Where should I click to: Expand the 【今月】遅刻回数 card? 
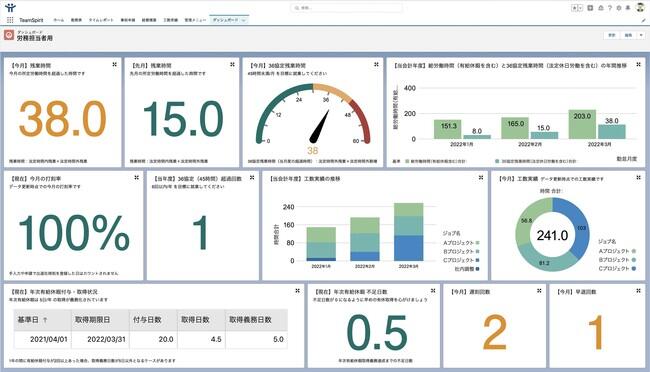click(x=539, y=291)
